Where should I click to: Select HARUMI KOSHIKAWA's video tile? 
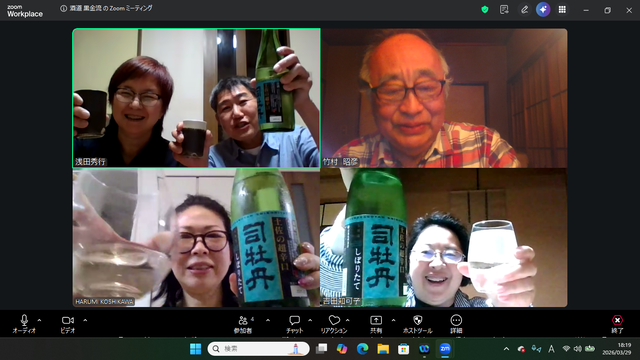pos(196,238)
